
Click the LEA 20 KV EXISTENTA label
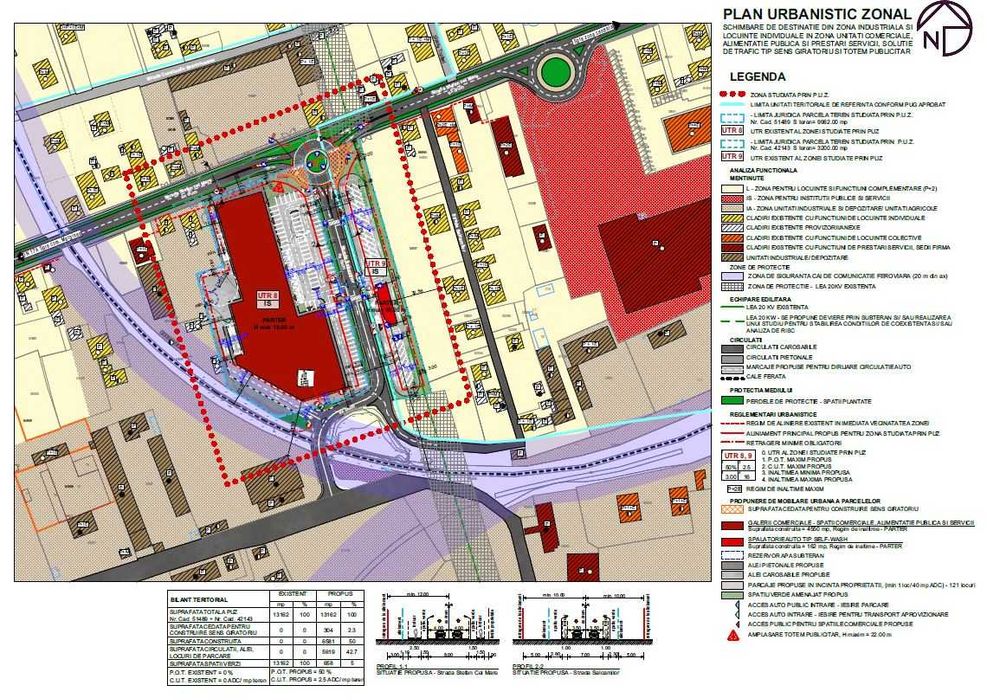(777, 307)
